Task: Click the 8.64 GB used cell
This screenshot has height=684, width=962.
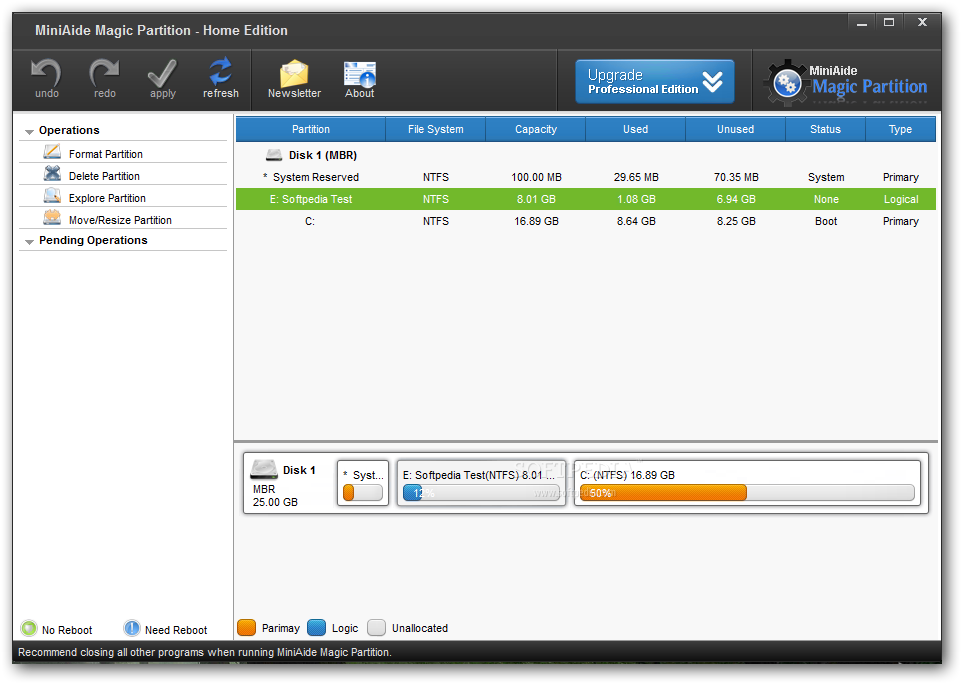Action: coord(636,221)
